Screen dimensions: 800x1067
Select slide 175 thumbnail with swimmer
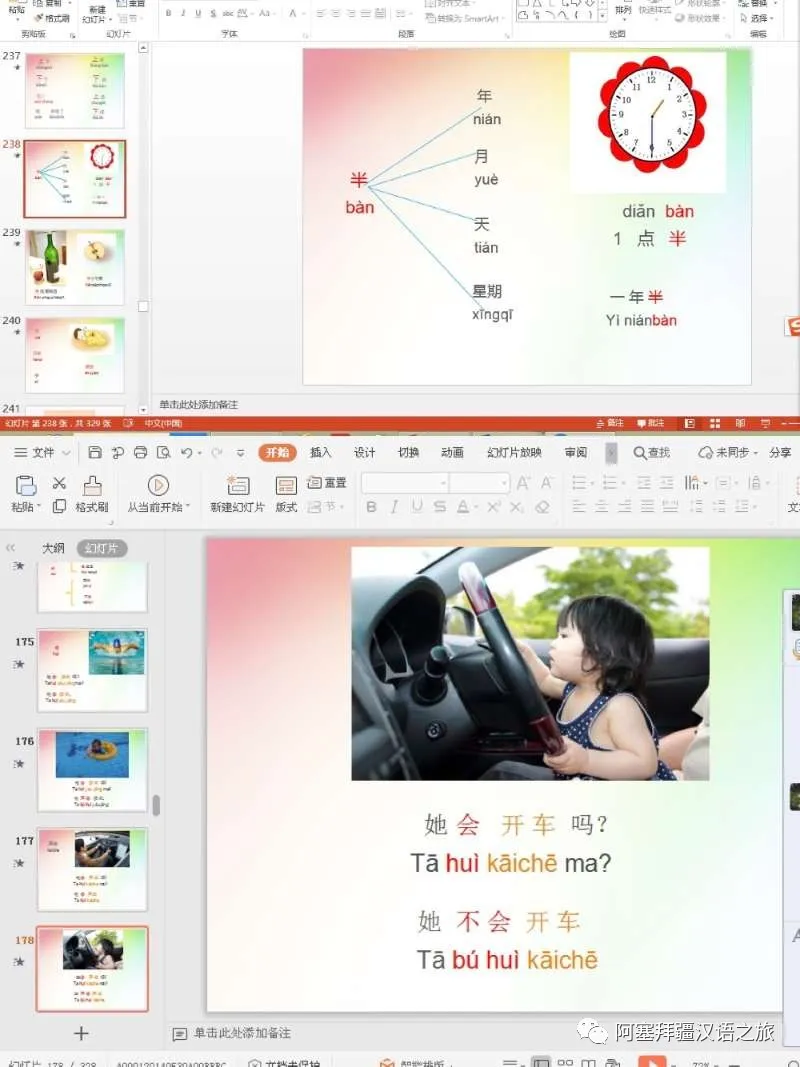tap(93, 670)
